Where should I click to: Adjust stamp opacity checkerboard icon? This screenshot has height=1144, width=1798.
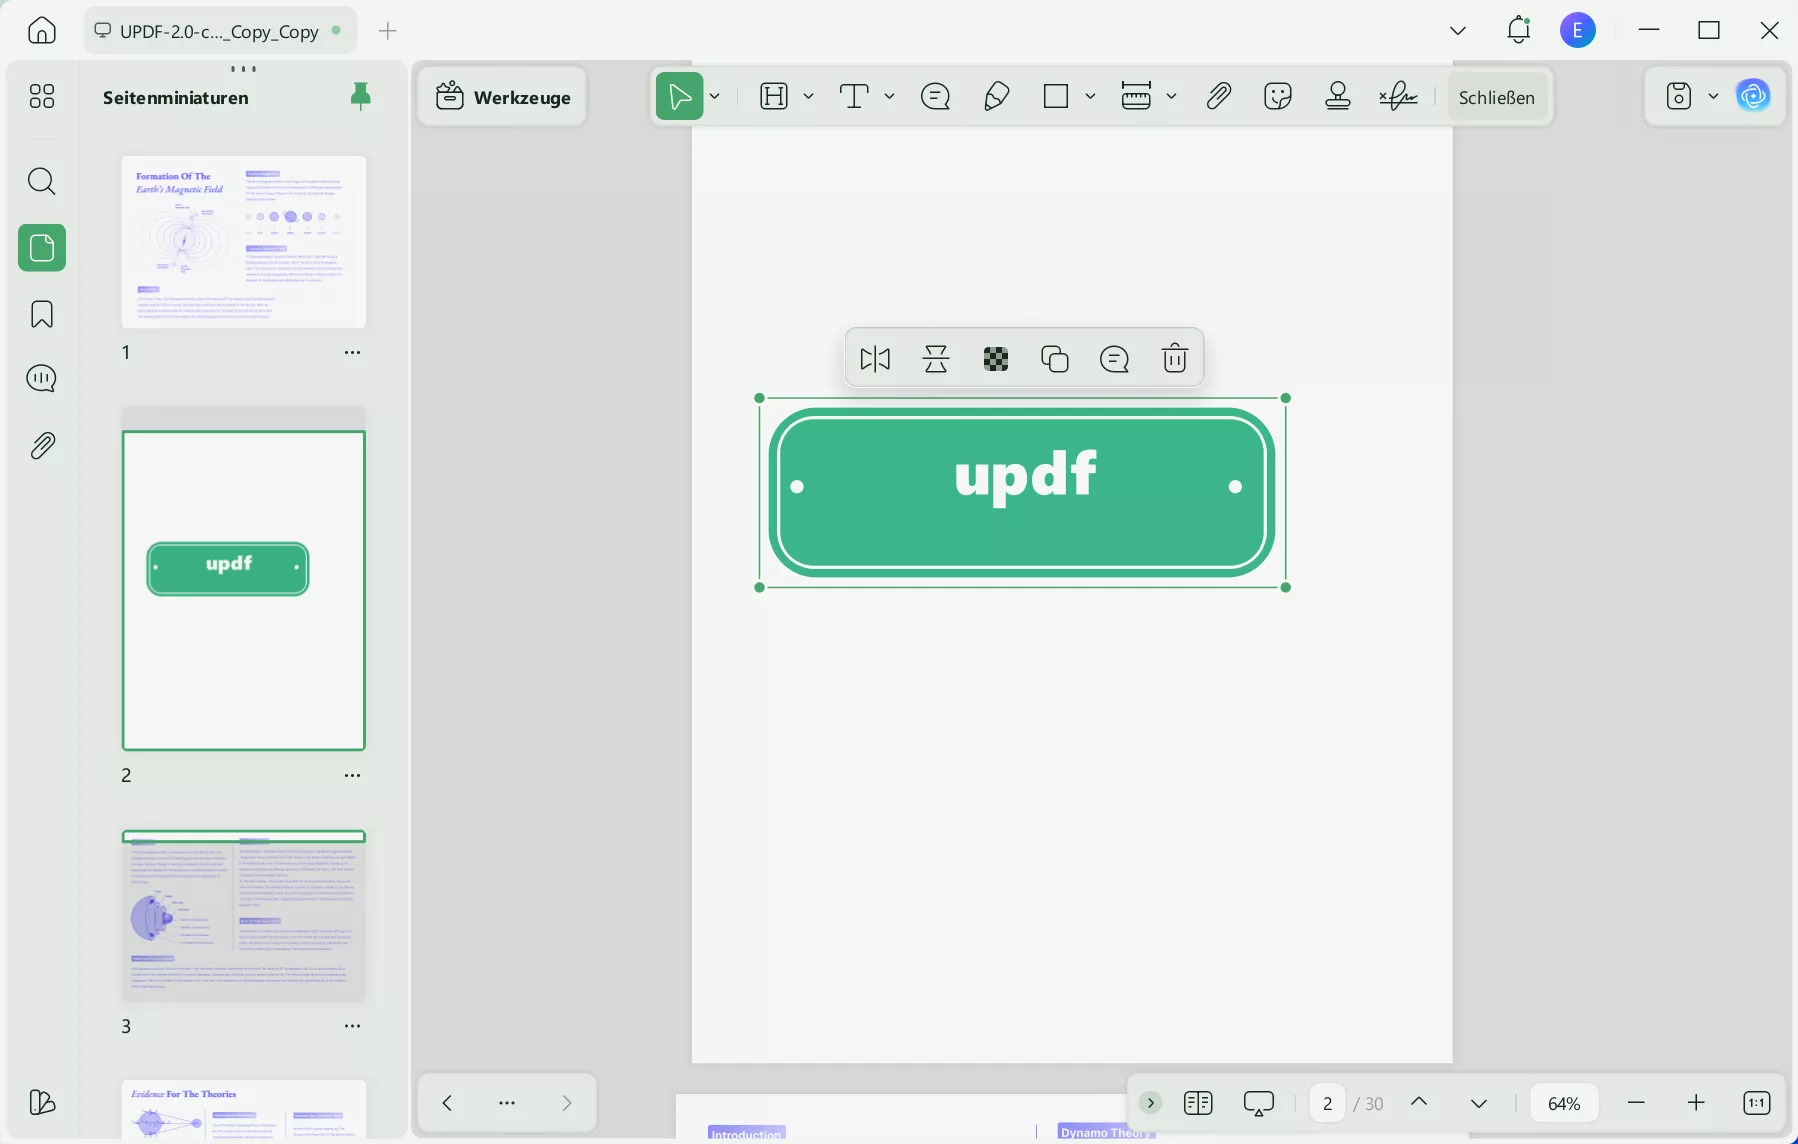pos(996,359)
